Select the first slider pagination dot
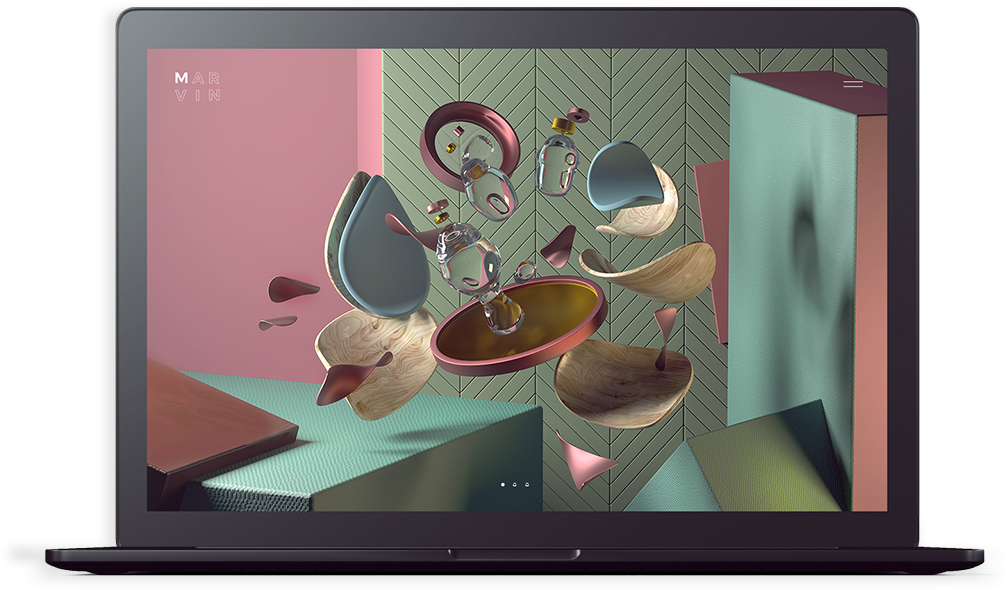This screenshot has height=590, width=1006. click(x=503, y=485)
